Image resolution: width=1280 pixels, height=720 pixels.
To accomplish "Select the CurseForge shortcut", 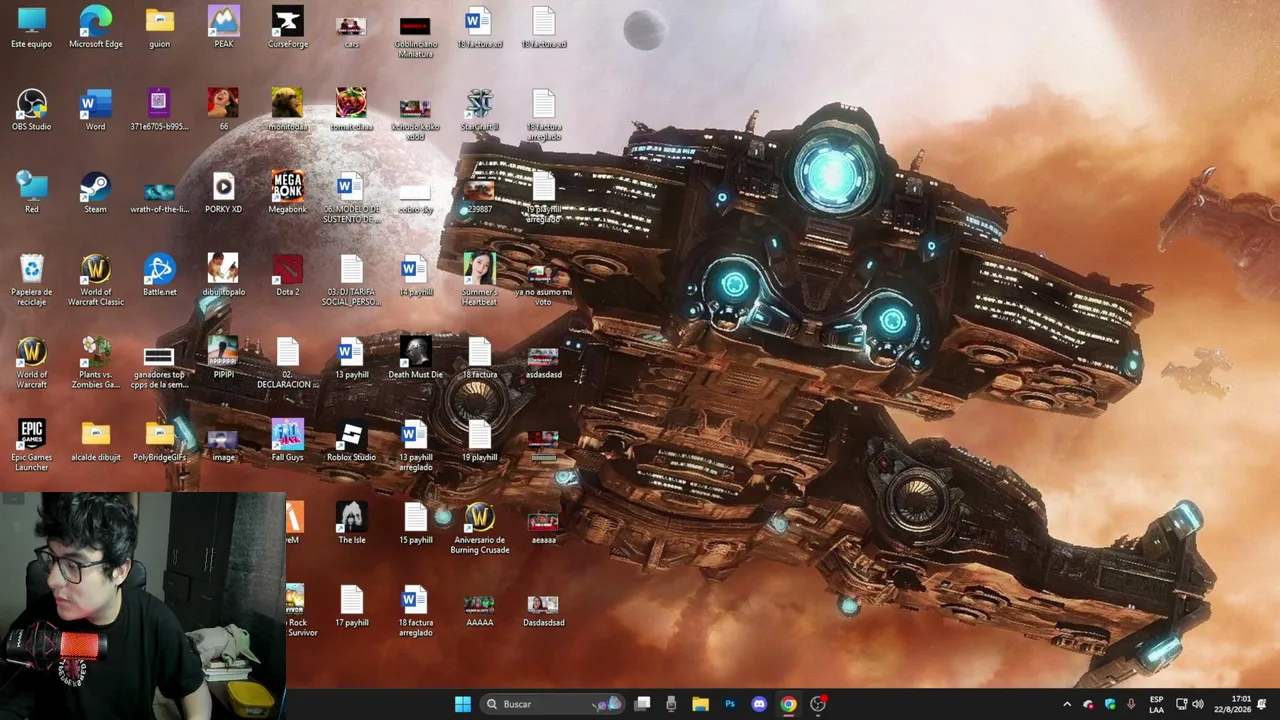I will [287, 28].
